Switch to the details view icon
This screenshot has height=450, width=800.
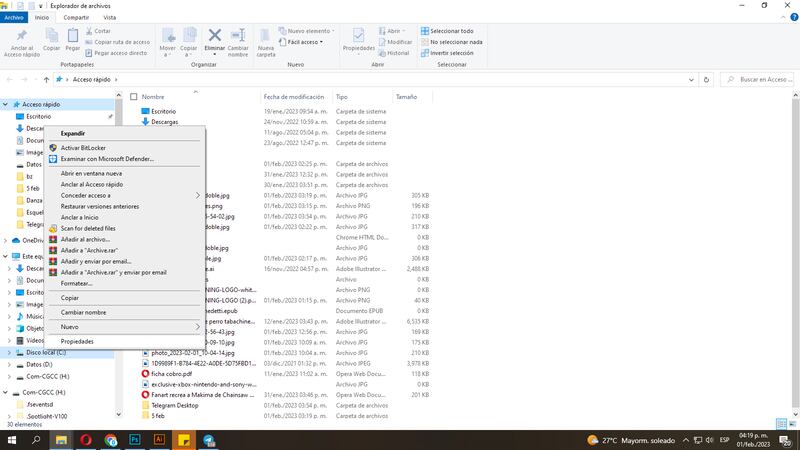pyautogui.click(x=781, y=424)
